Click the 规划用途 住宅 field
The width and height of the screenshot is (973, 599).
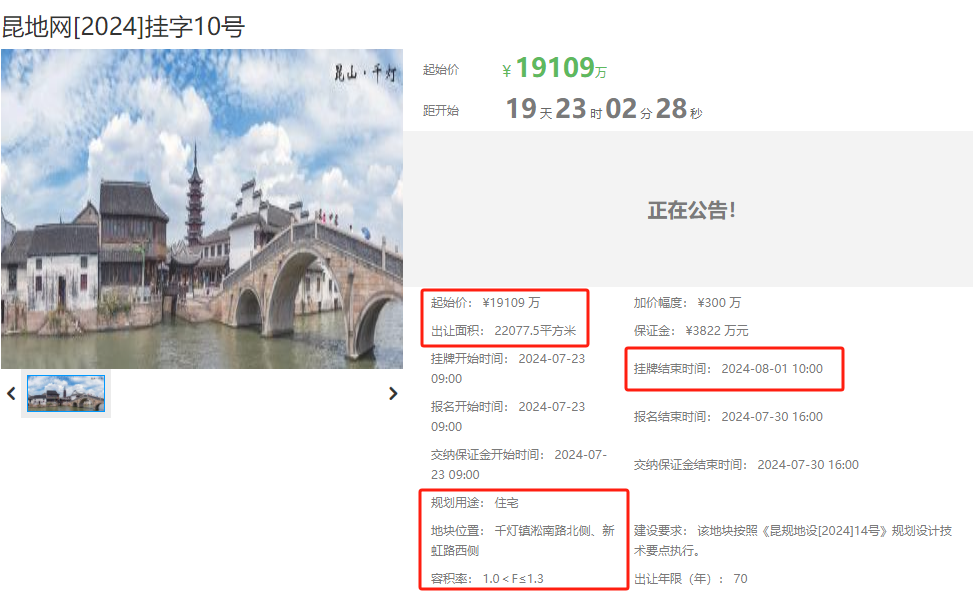[x=475, y=503]
